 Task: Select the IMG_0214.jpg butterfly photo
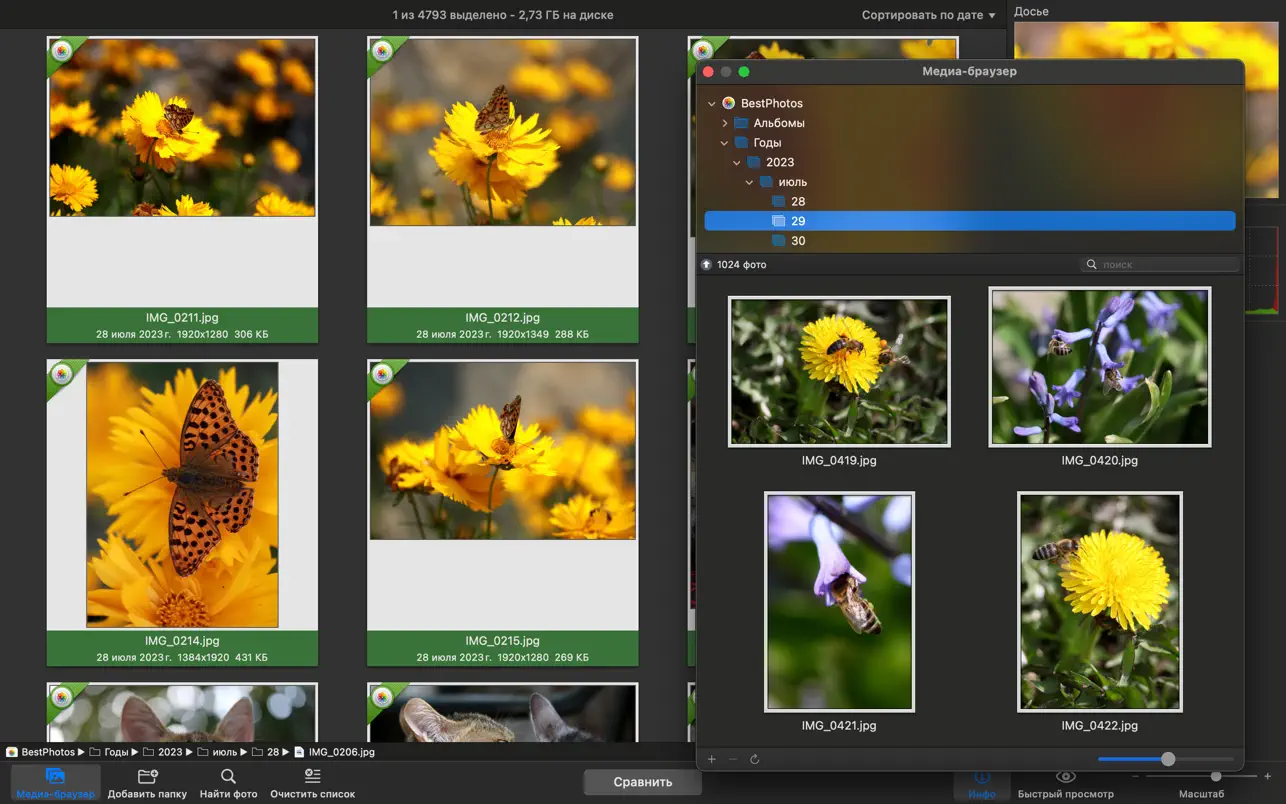(x=182, y=495)
